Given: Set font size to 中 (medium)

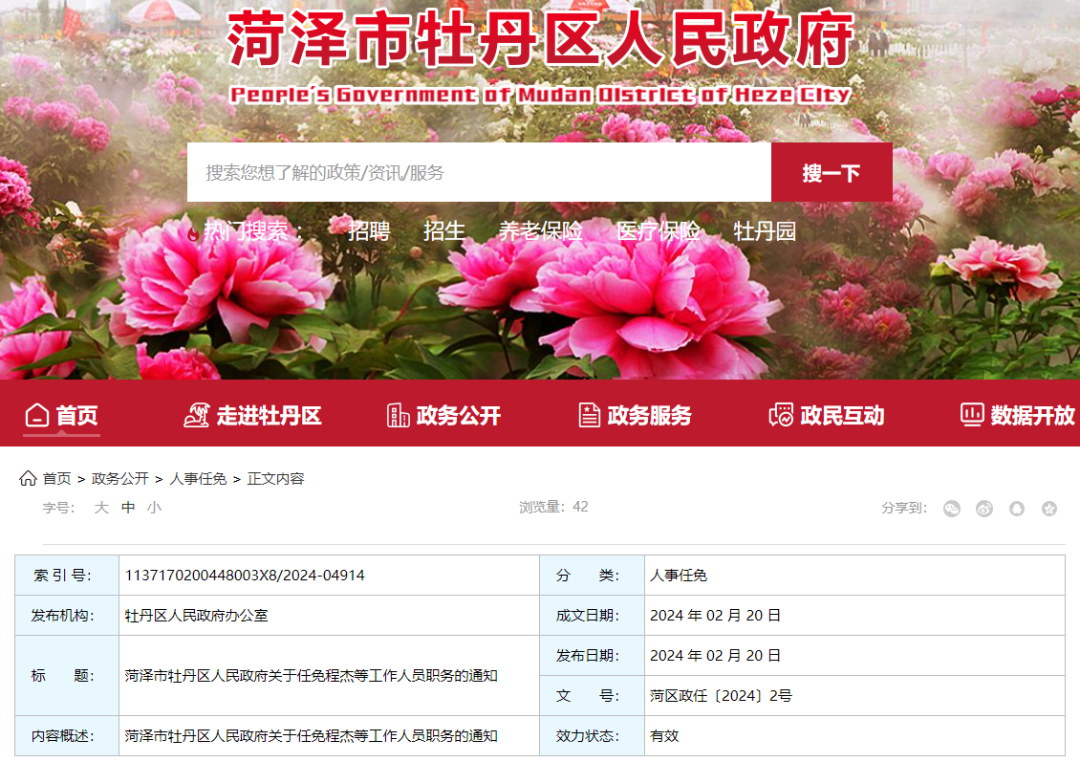Looking at the screenshot, I should [128, 508].
